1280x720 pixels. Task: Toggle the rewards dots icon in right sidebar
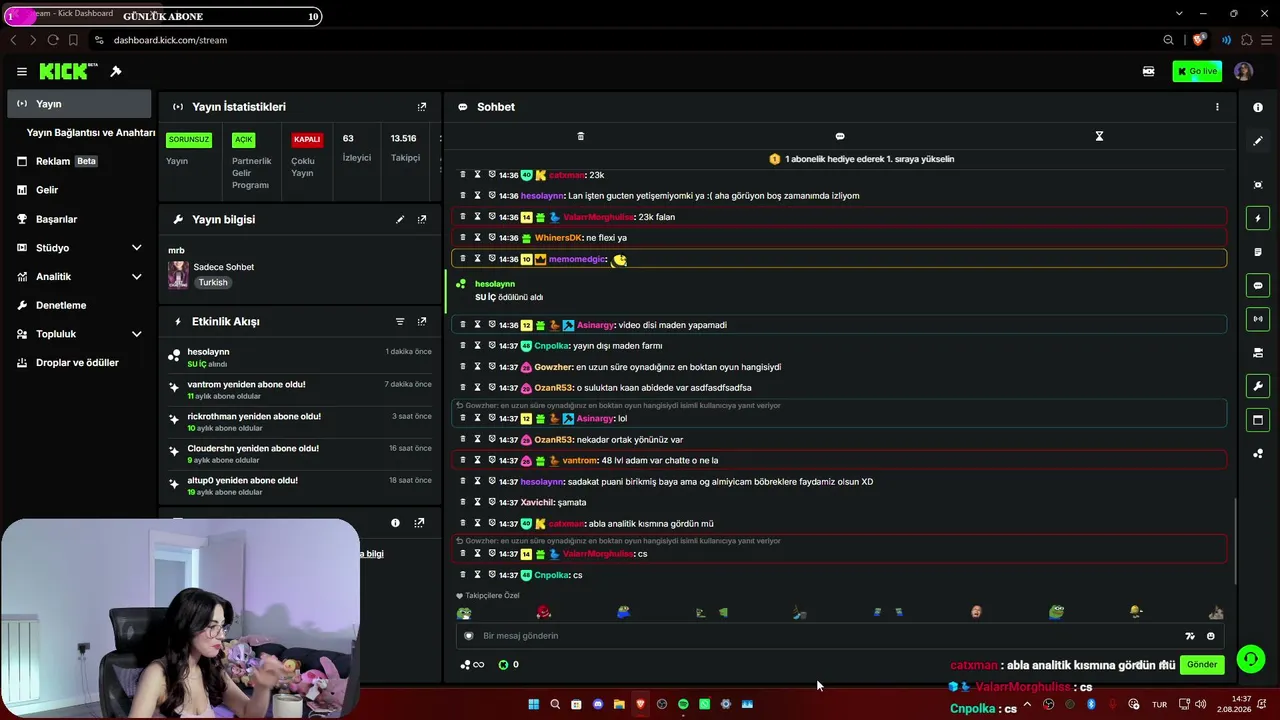coord(1258,454)
